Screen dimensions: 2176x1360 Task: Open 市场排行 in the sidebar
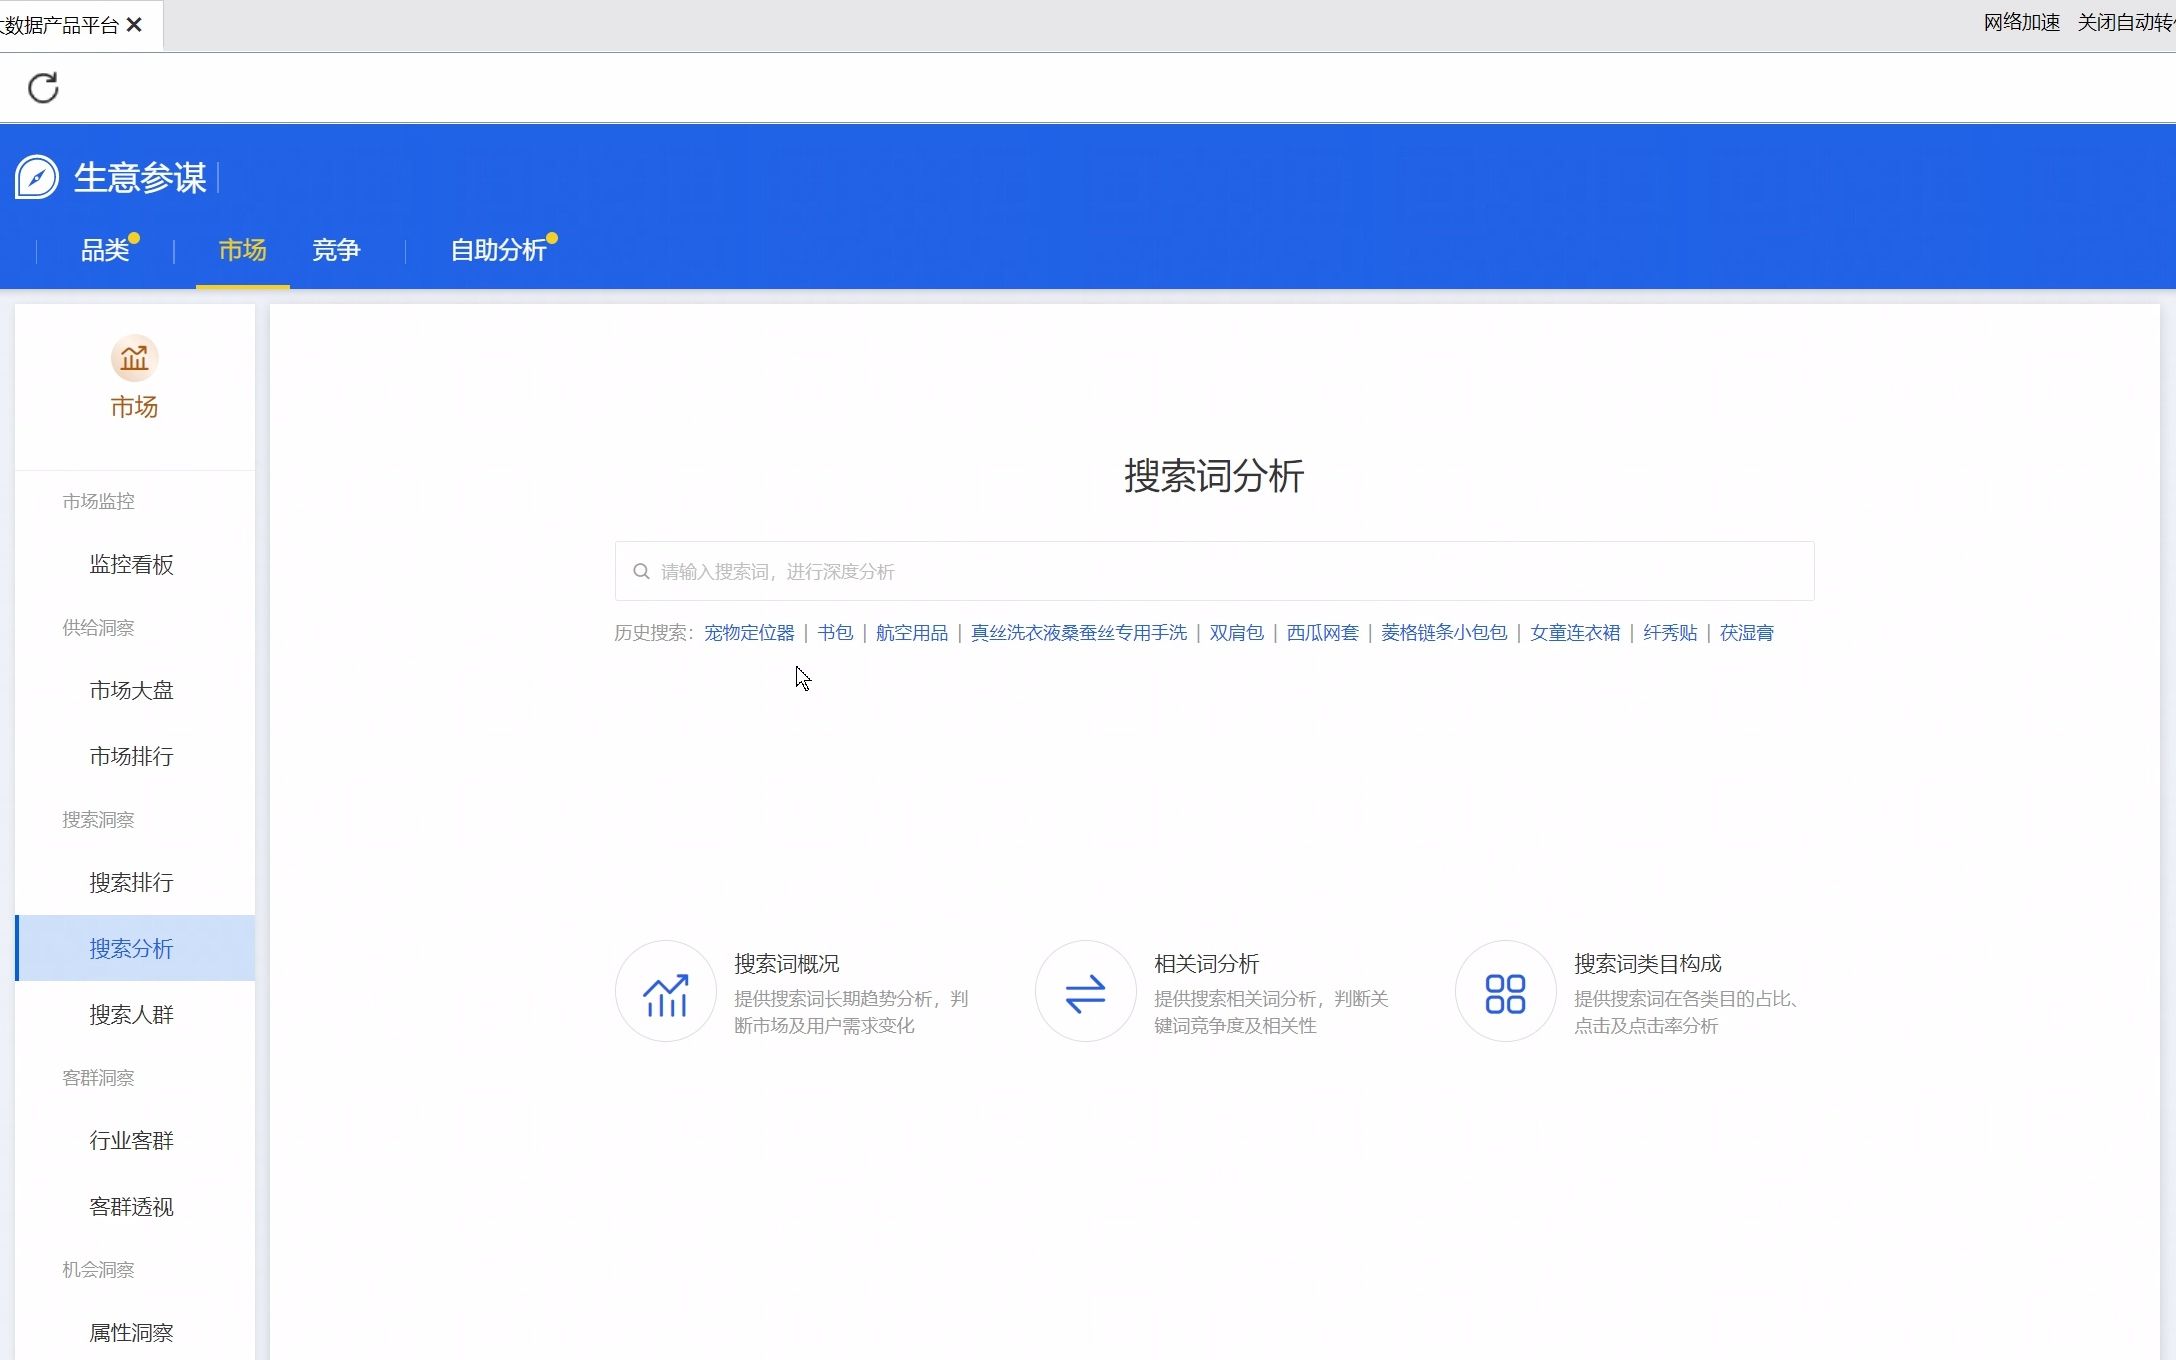pos(131,757)
